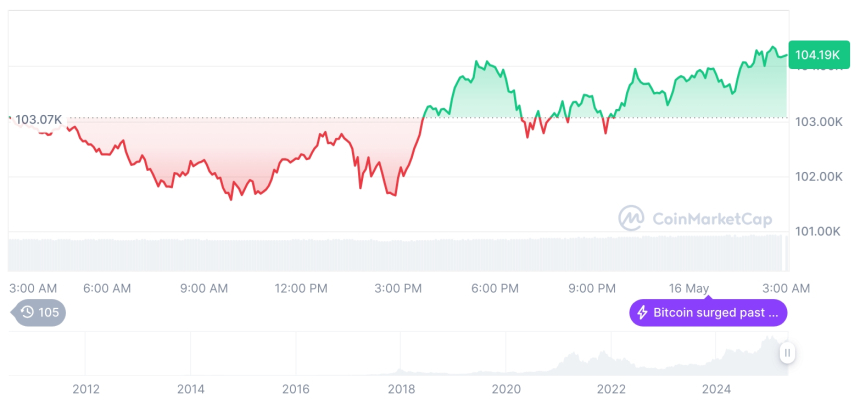Select 2020 on the overview timeline
The width and height of the screenshot is (860, 401).
click(506, 389)
